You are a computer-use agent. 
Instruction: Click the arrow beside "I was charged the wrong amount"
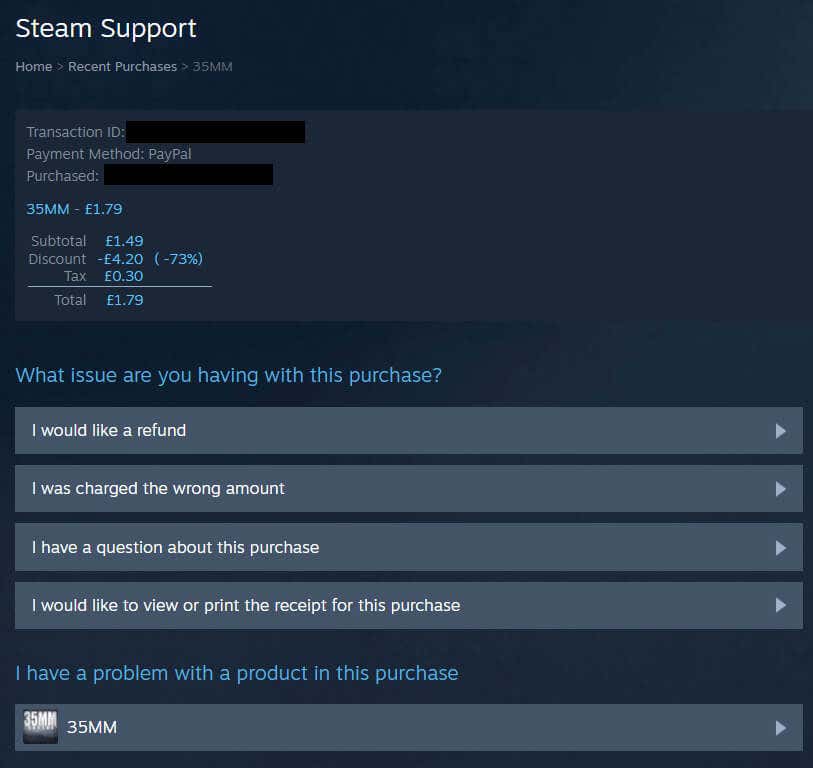(x=779, y=489)
